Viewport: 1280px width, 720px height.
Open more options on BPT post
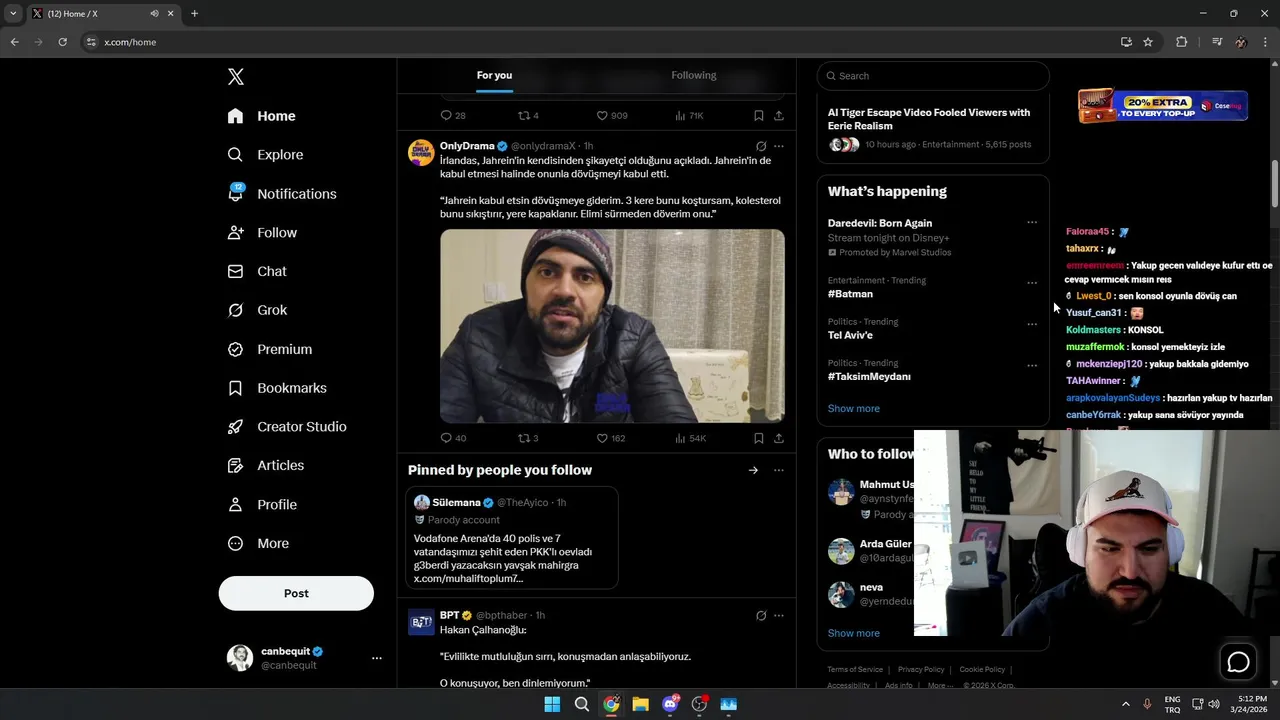779,616
